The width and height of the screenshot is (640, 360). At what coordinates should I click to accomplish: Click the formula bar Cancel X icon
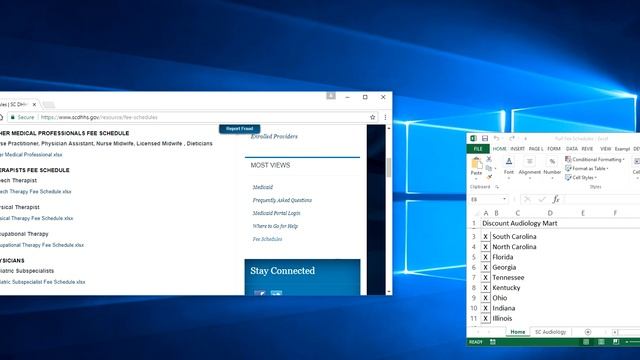tap(527, 199)
